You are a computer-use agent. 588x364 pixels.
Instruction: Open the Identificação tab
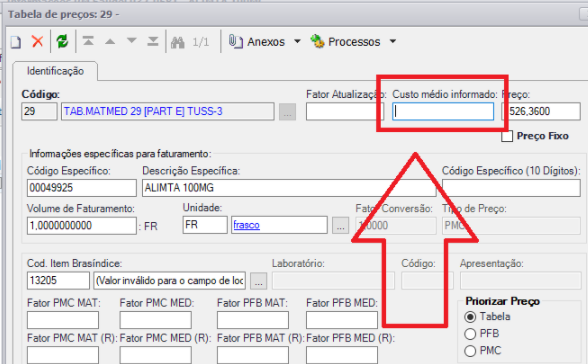coord(55,71)
